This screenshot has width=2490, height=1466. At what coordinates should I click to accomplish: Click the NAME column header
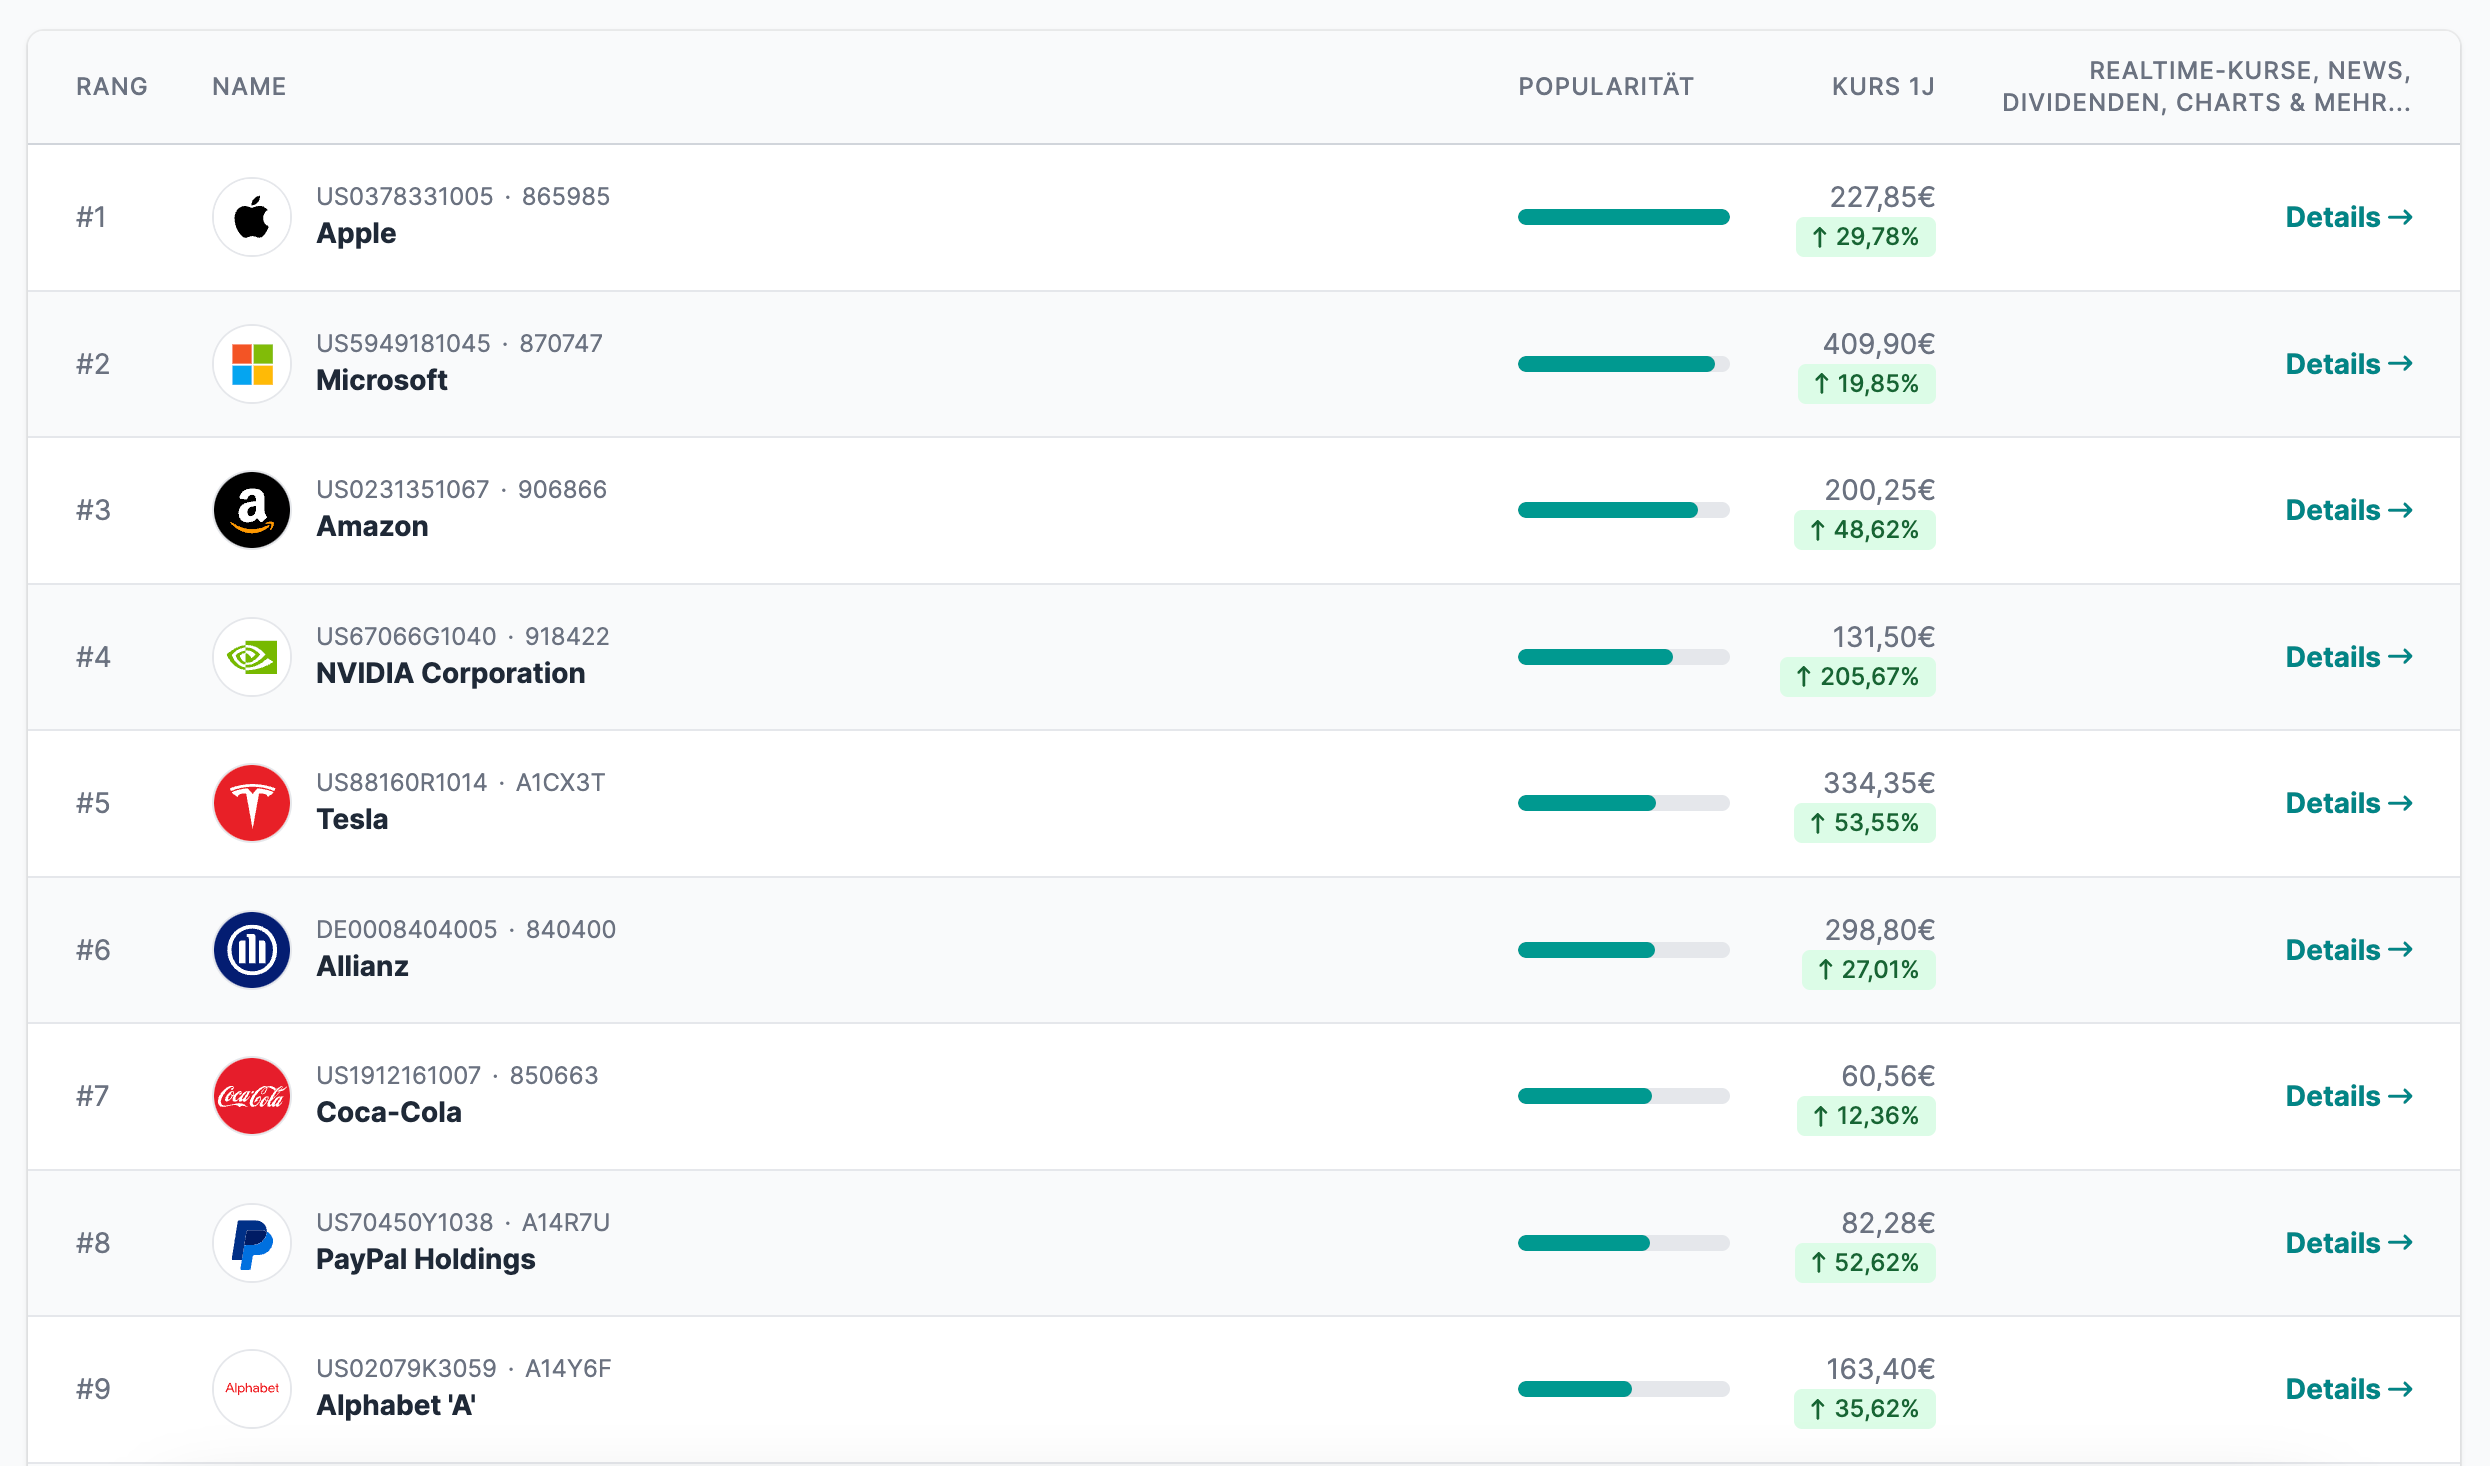(x=249, y=87)
